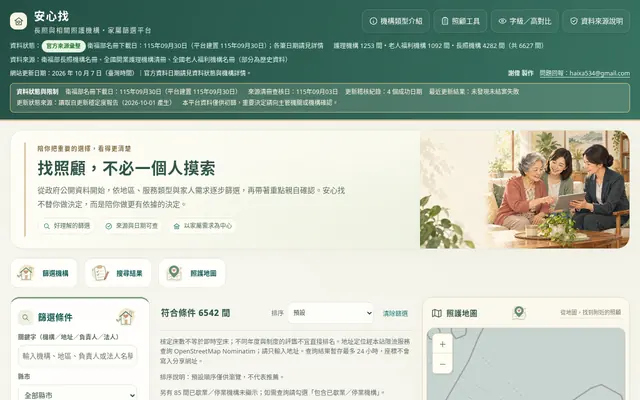Switch to the 篩選機構 tab
Screen dimensions: 640x400
click(44, 273)
